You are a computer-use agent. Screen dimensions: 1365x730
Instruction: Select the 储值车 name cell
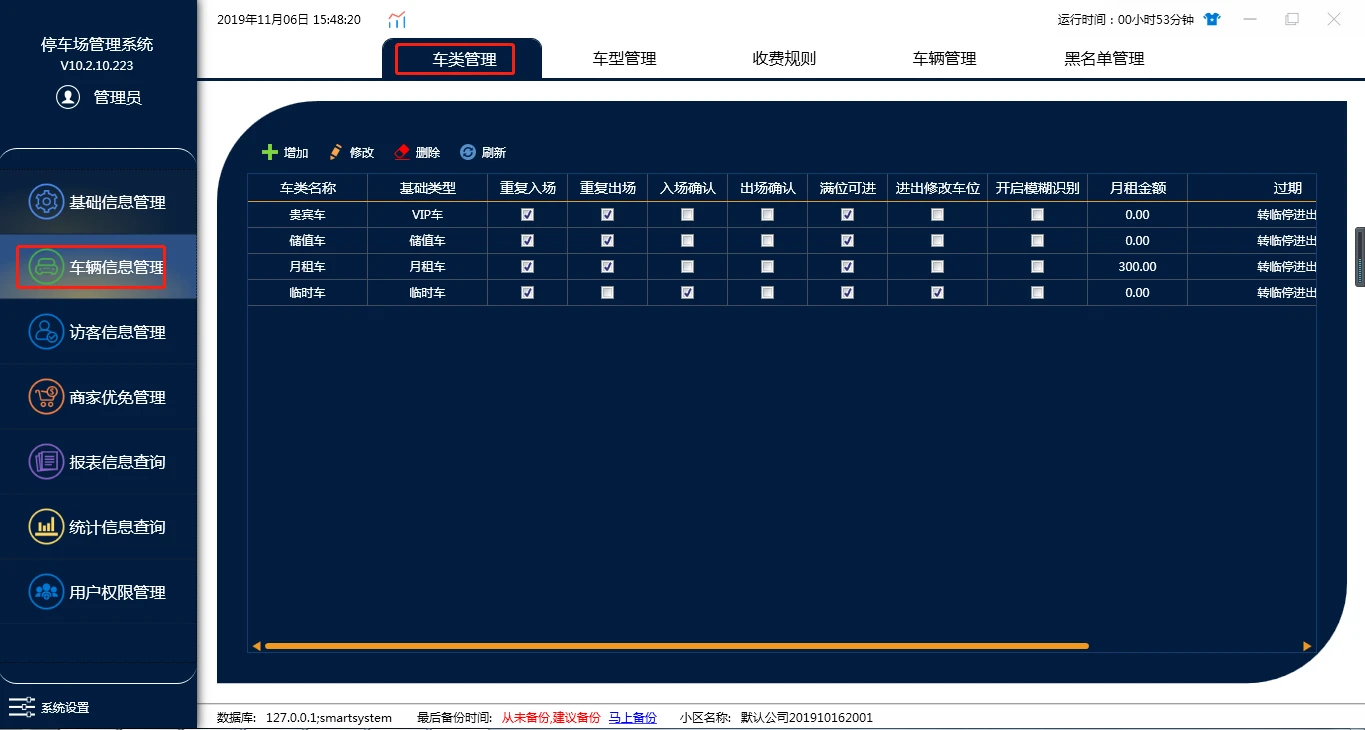[x=308, y=241]
